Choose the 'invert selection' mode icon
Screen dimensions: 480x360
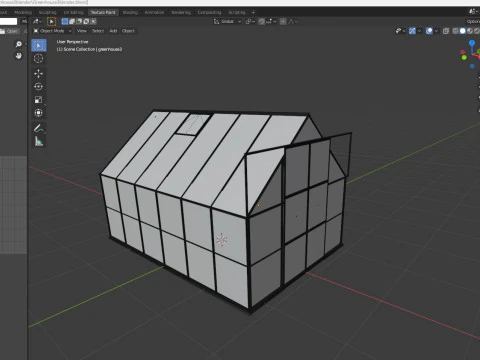point(86,22)
